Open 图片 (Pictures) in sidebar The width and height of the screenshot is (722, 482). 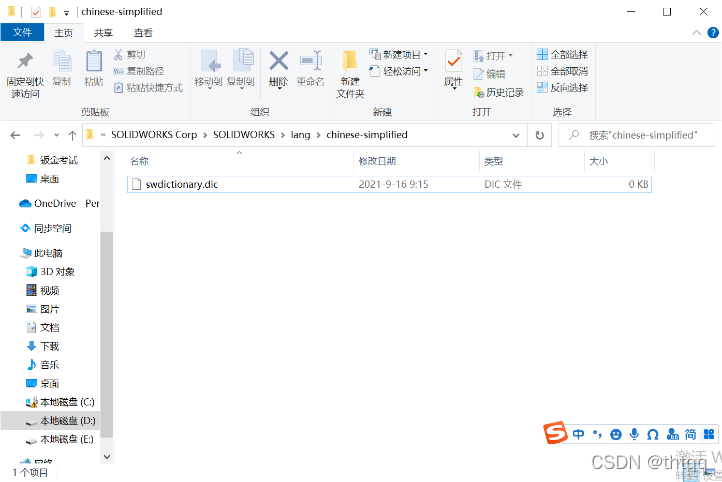(x=43, y=309)
